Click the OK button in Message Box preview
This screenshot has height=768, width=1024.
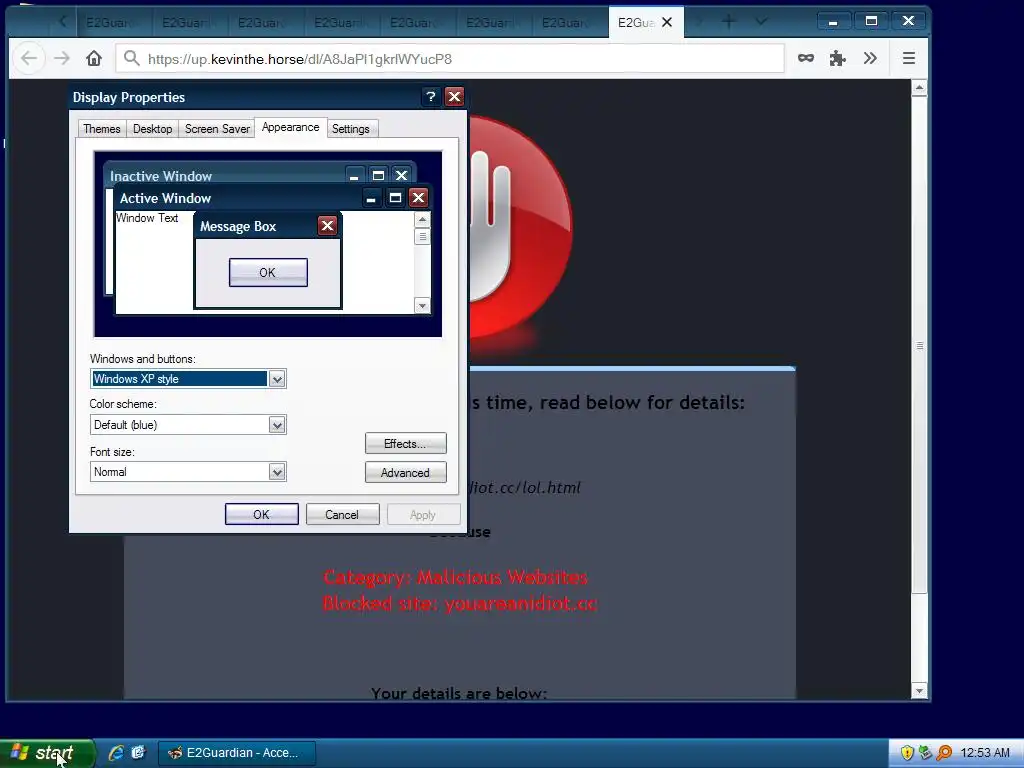click(x=268, y=272)
